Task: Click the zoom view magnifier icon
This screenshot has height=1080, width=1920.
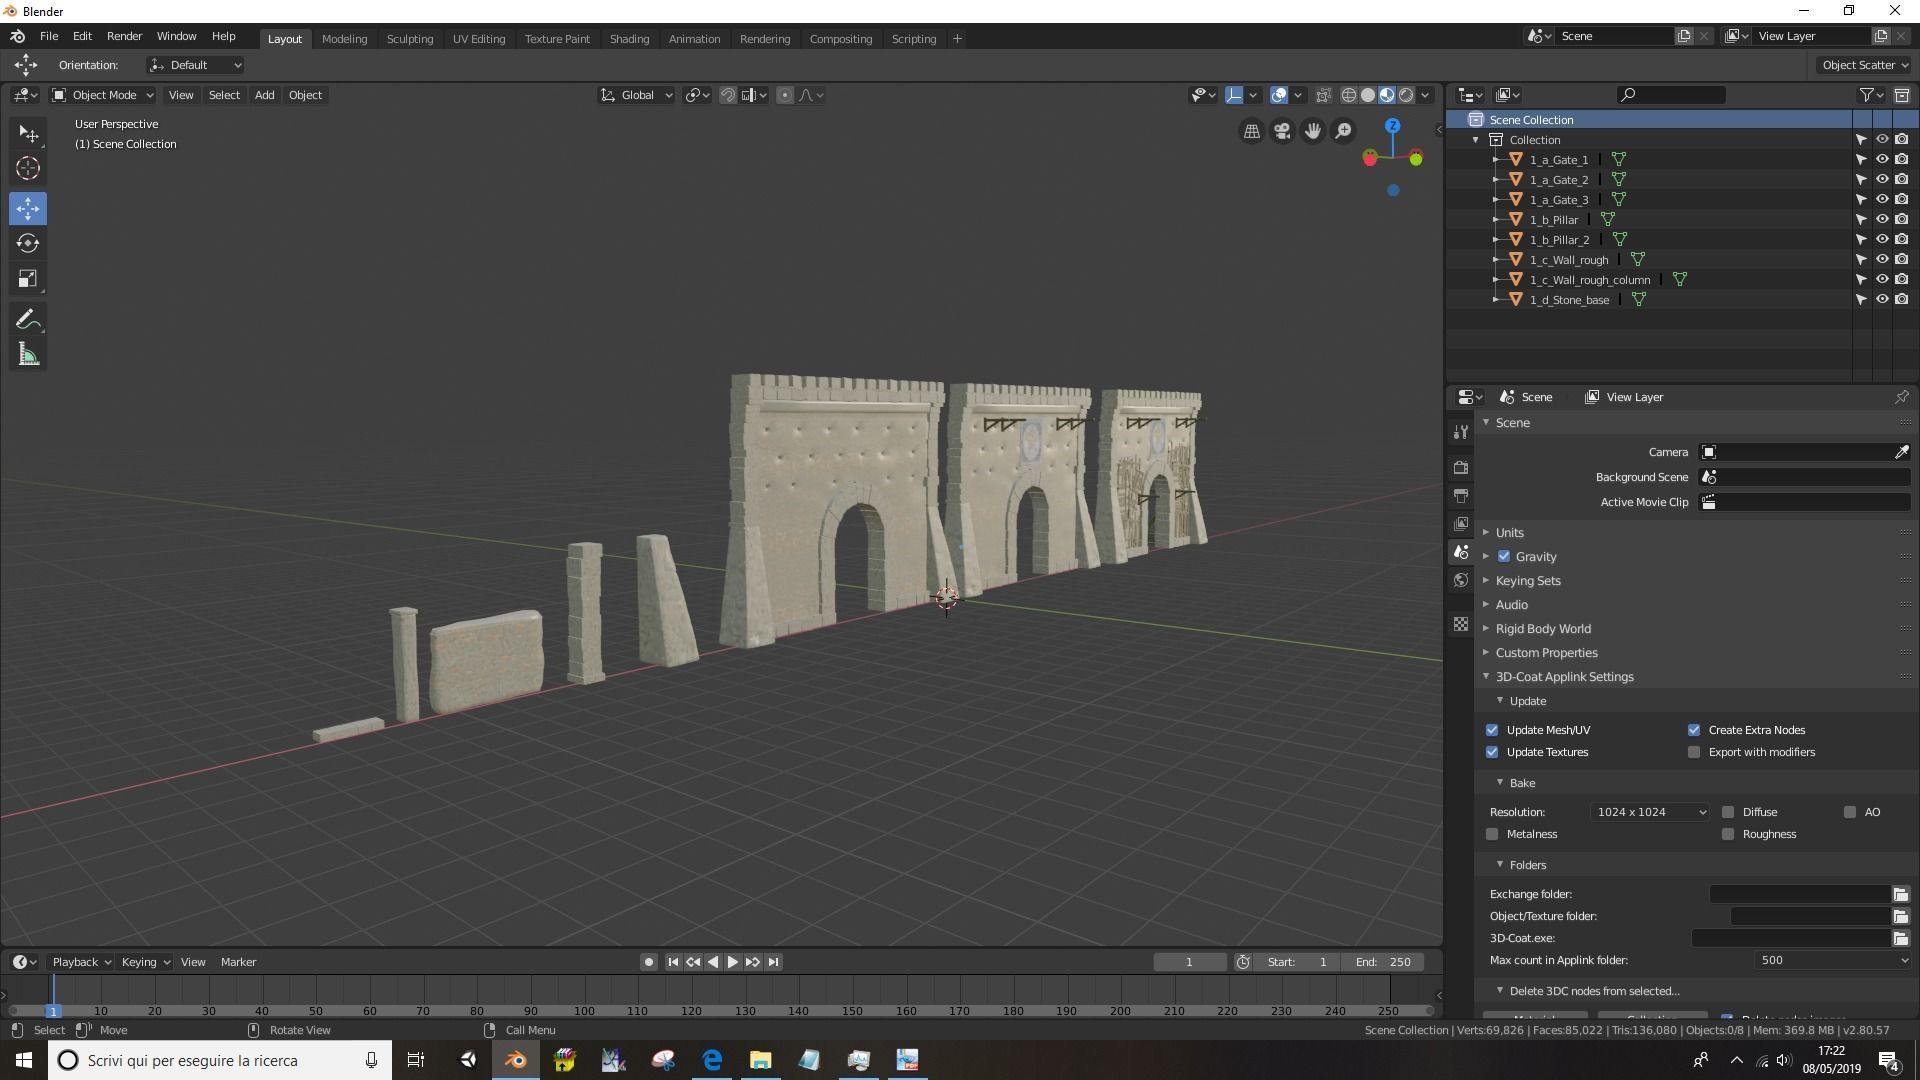Action: (1343, 131)
